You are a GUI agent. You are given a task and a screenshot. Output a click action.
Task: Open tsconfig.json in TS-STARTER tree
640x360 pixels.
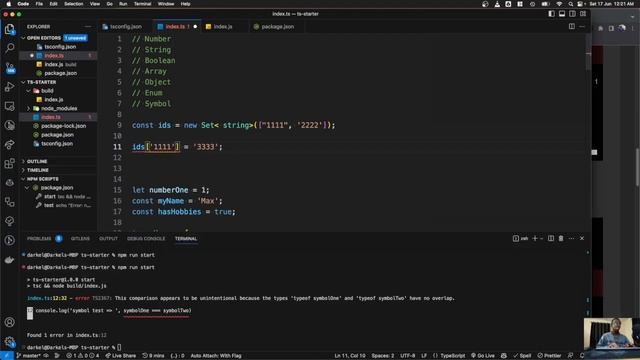57,144
